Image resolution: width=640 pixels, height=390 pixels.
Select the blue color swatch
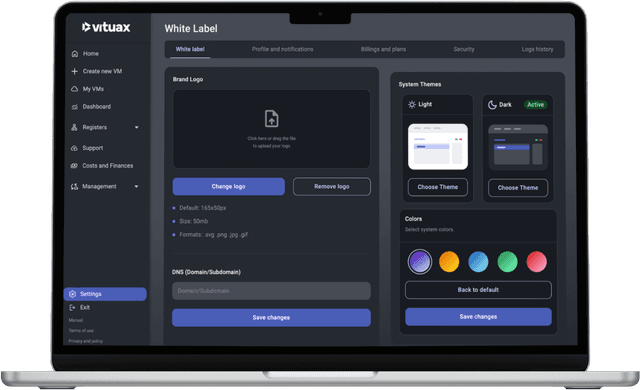[478, 261]
